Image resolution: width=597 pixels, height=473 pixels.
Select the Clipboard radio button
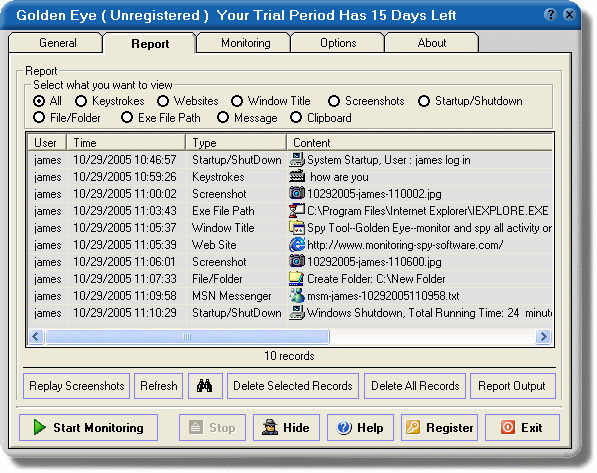tap(296, 118)
